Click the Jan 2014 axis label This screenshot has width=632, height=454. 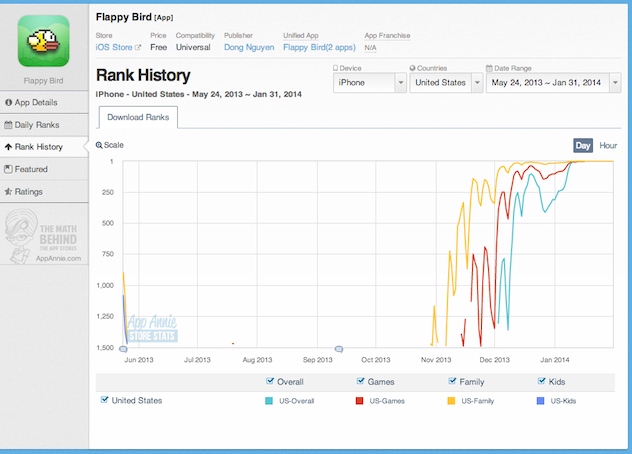pyautogui.click(x=555, y=360)
